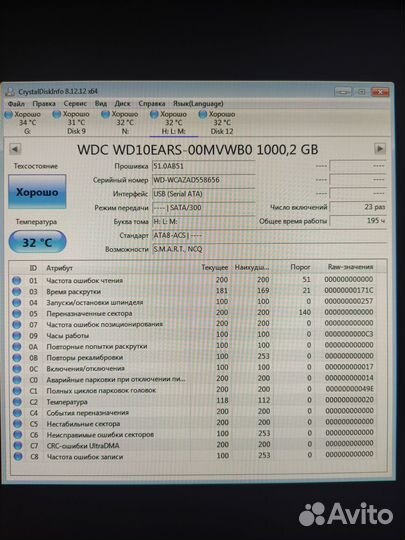Open the Справка menu
Viewport: 405px width, 540px height.
click(152, 103)
